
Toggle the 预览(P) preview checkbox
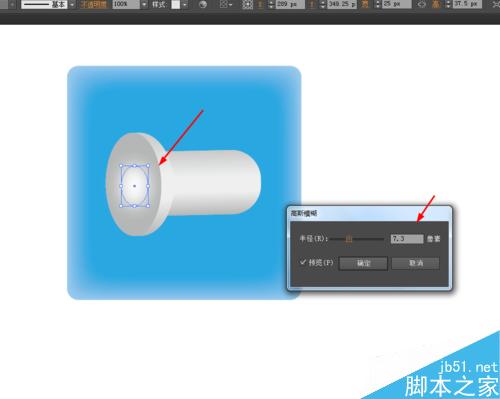pos(303,262)
